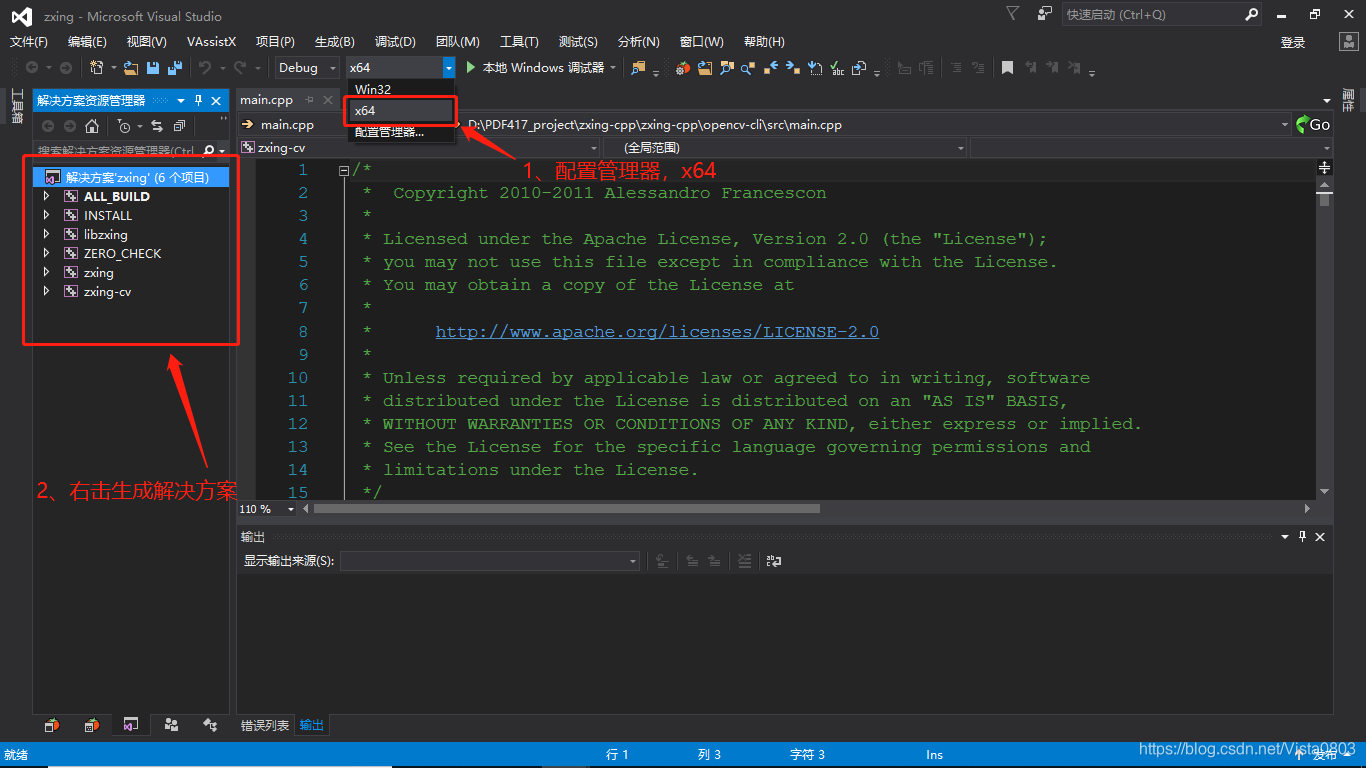Click the sync with active document icon
The width and height of the screenshot is (1366, 768).
pyautogui.click(x=157, y=126)
